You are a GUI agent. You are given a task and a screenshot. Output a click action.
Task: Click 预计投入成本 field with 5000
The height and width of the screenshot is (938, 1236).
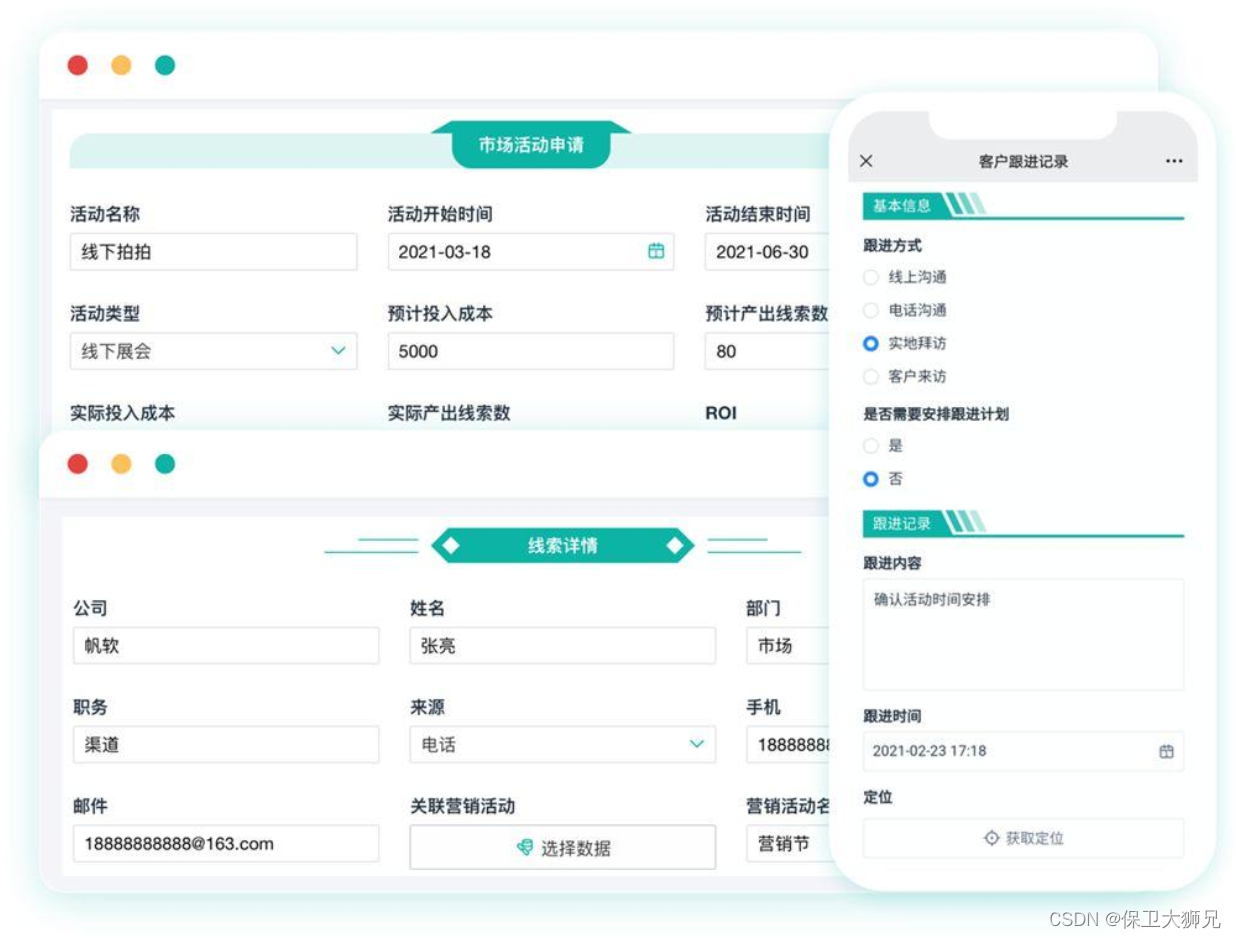(x=531, y=351)
